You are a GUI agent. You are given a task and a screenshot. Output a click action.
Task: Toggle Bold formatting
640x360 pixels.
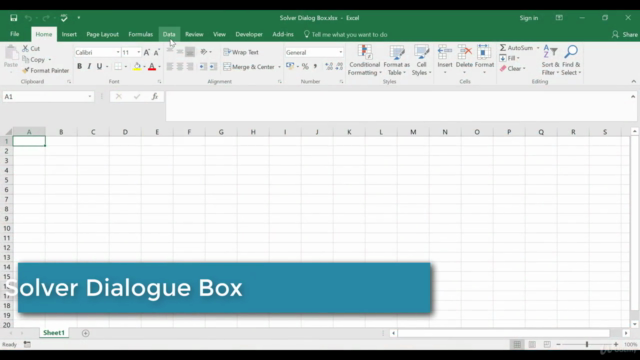(79, 67)
